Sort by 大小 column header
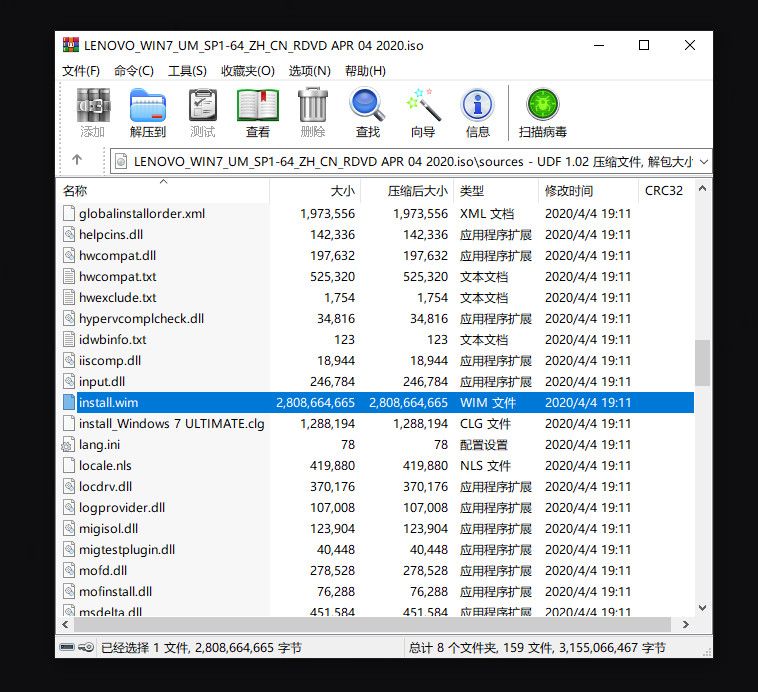758x692 pixels. [x=315, y=191]
